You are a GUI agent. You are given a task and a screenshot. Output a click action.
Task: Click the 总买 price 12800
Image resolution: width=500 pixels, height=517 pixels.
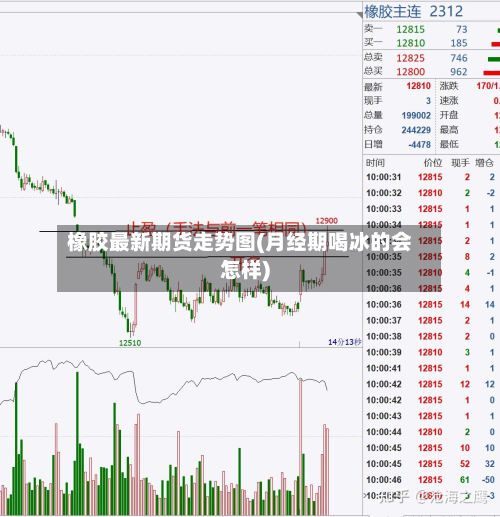(x=410, y=72)
